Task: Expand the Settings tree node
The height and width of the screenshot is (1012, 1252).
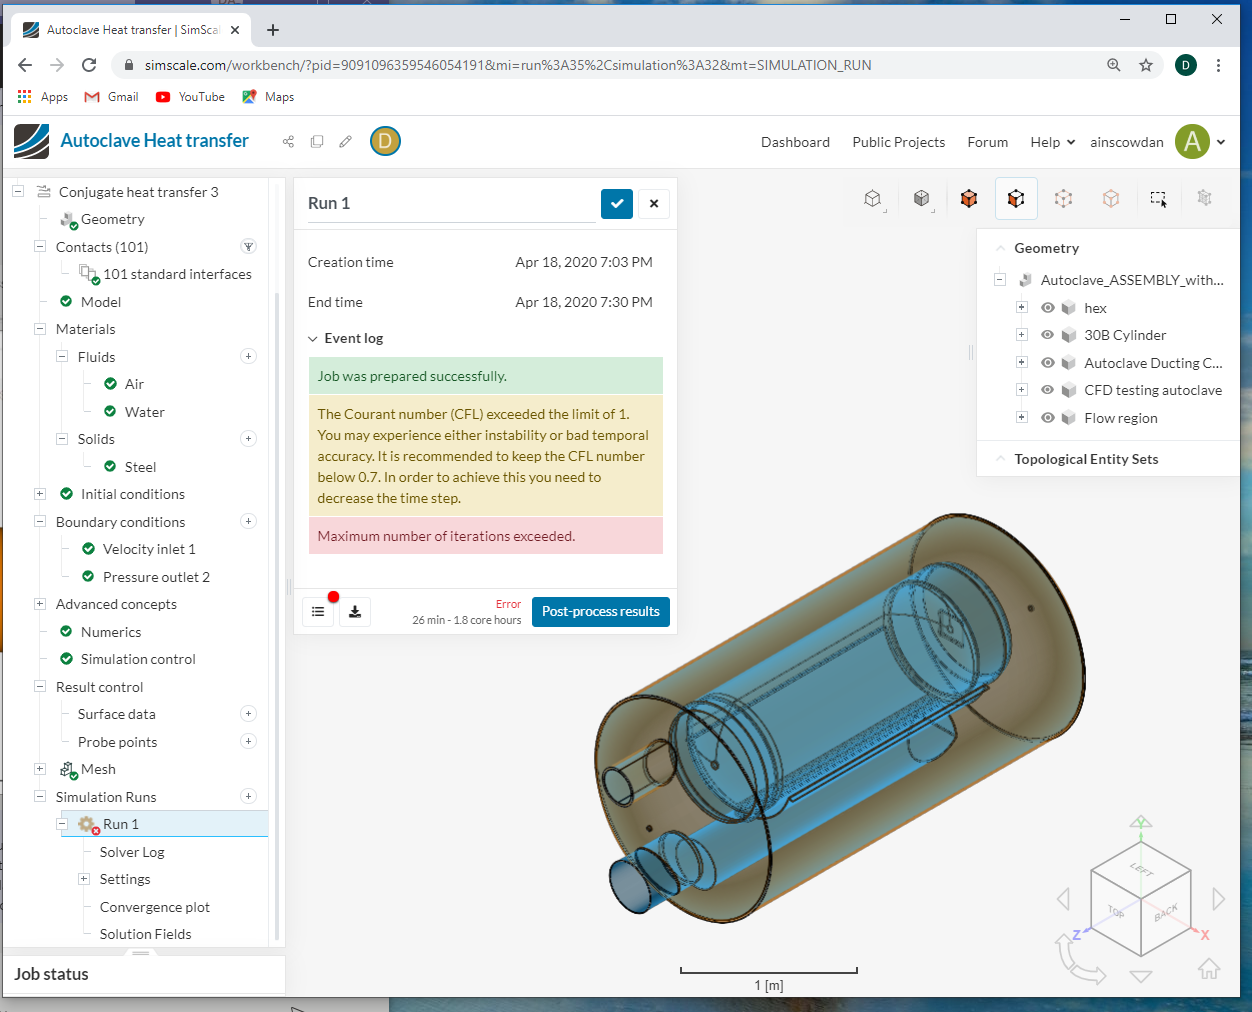Action: pos(84,879)
